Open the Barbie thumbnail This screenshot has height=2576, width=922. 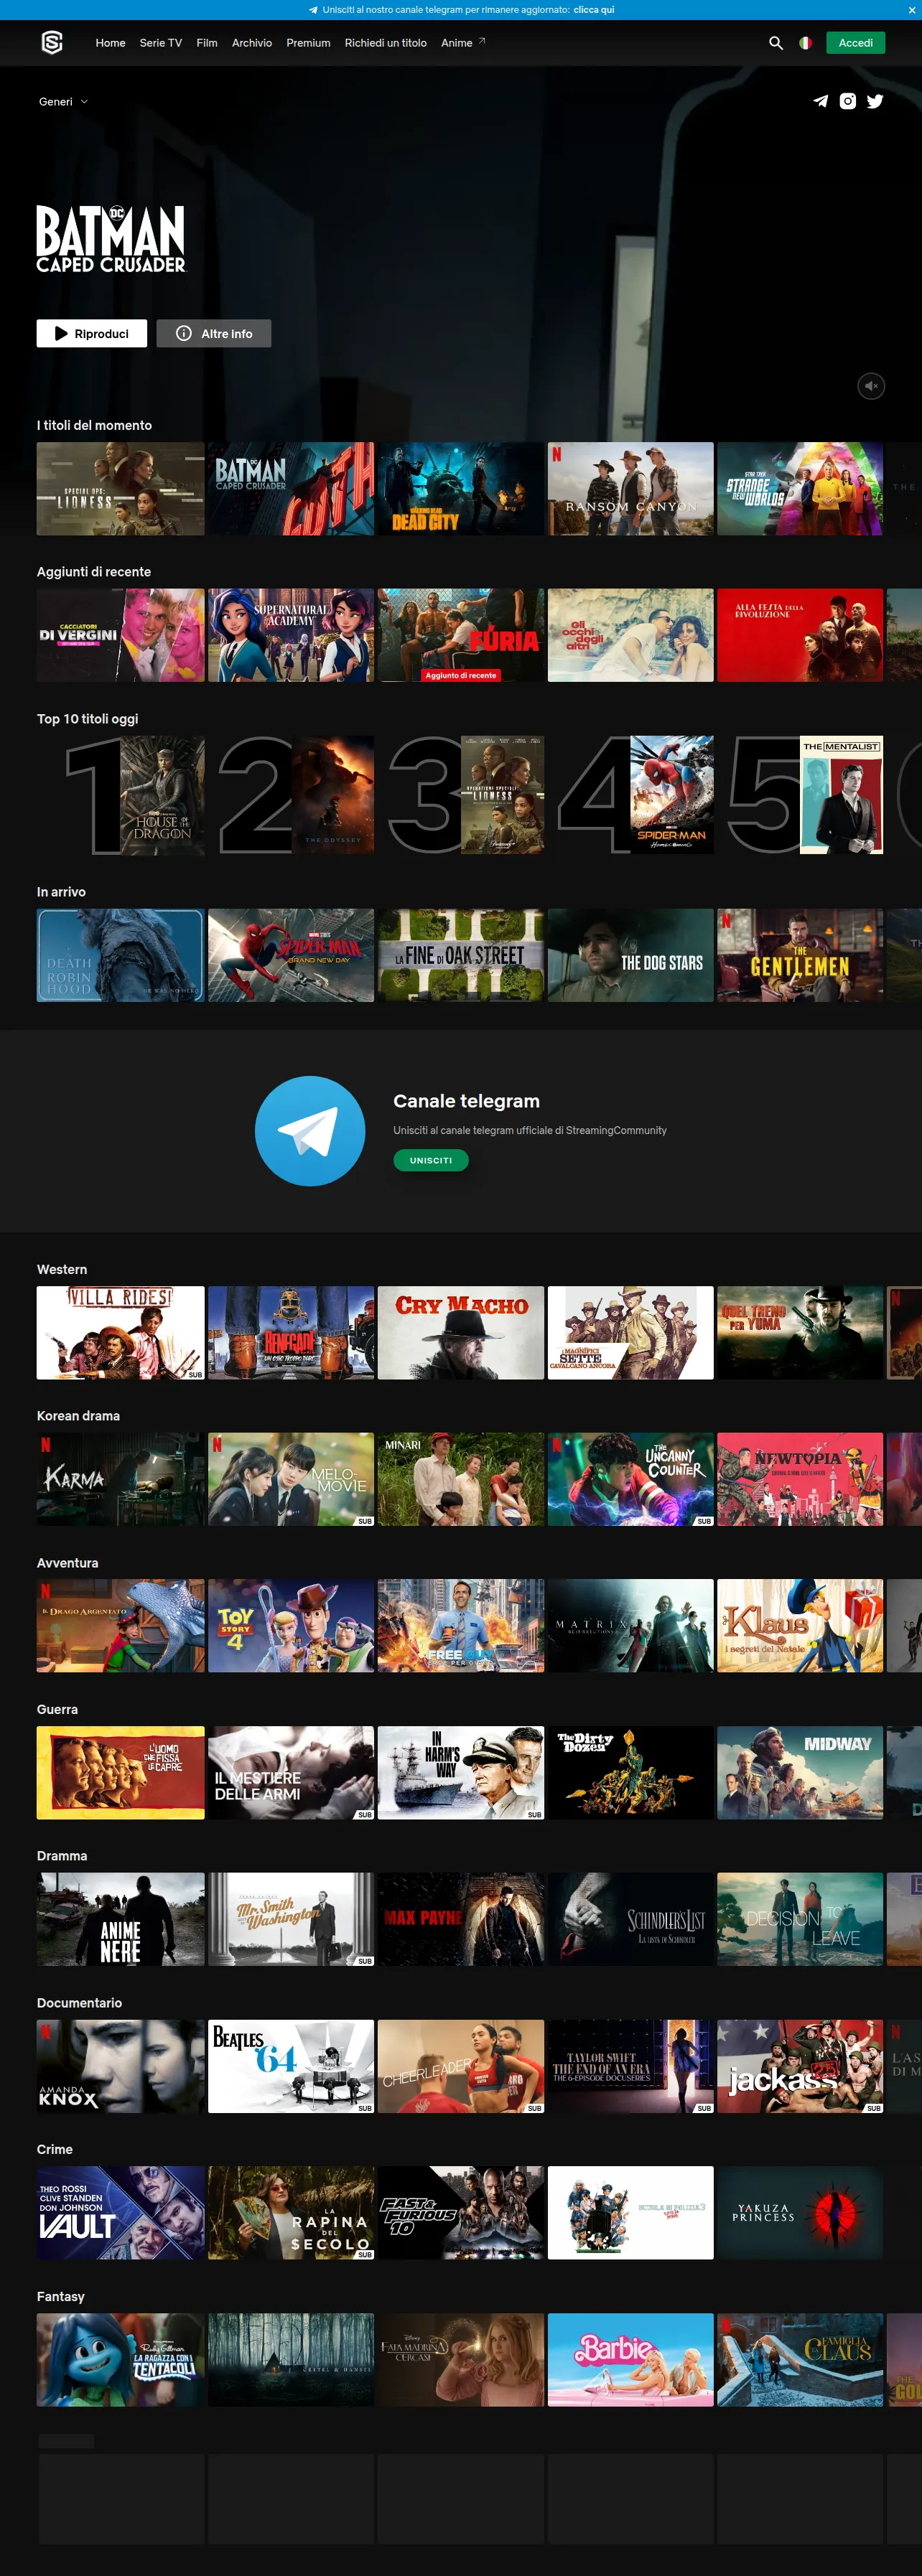click(631, 2360)
